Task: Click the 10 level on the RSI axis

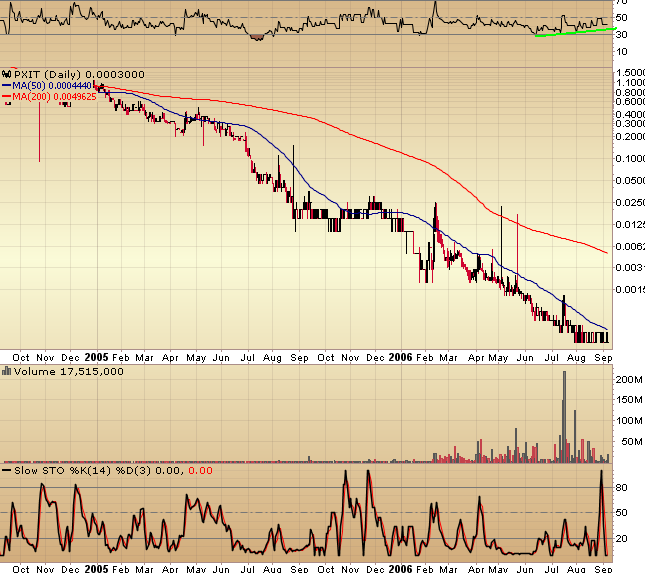Action: coord(622,52)
